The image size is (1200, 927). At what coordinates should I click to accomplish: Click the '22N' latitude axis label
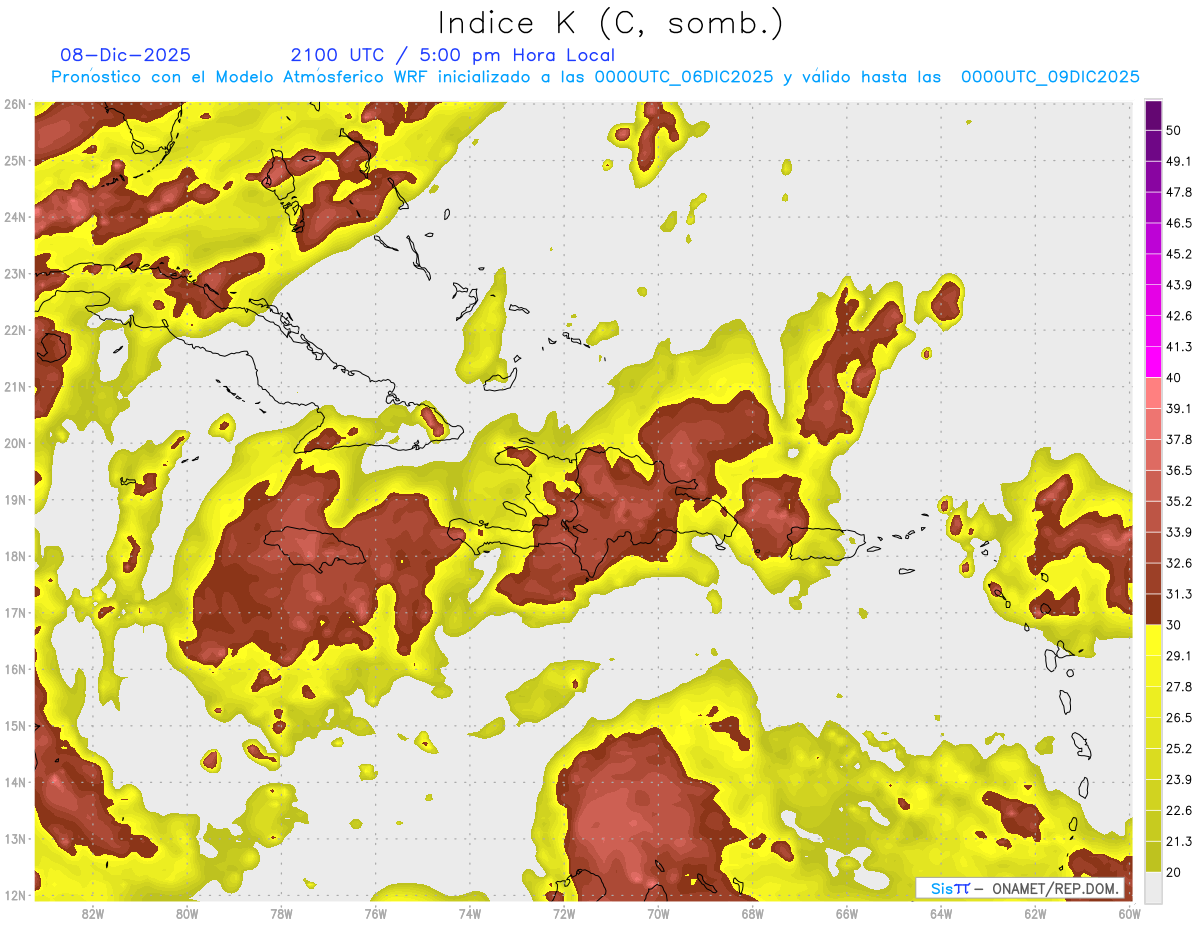(15, 330)
